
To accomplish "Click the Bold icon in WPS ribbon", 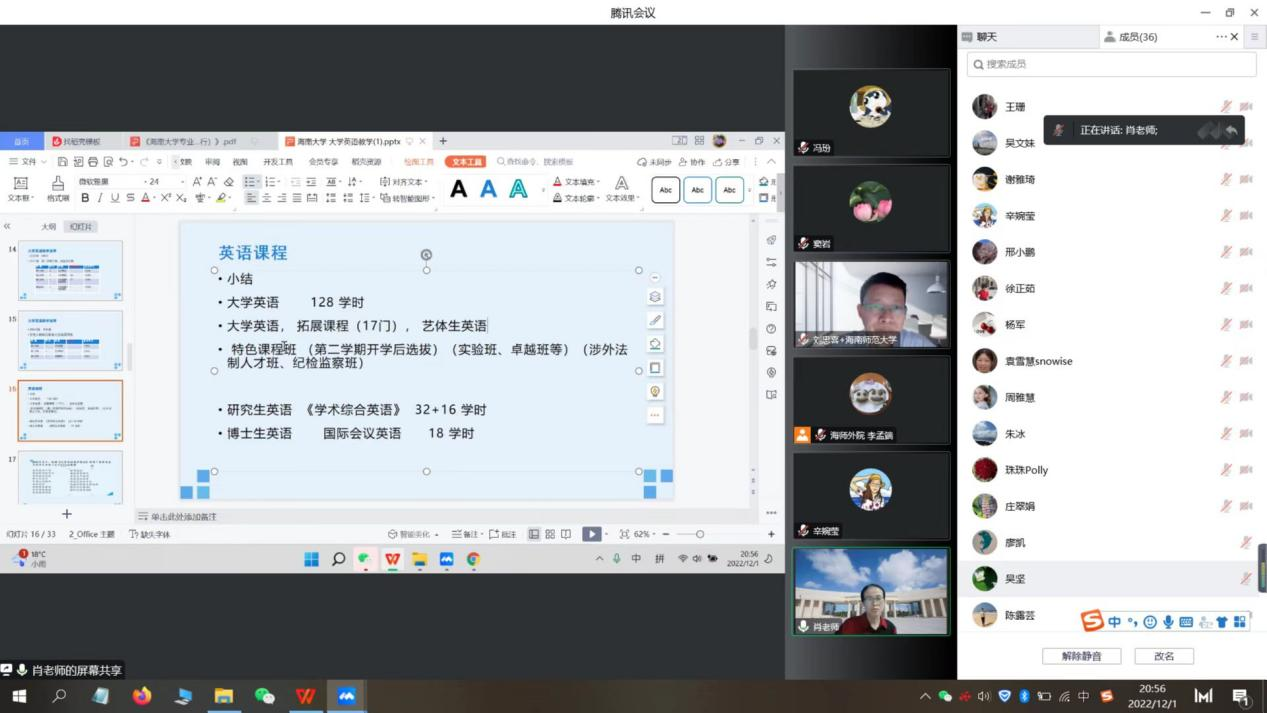I will tap(85, 198).
